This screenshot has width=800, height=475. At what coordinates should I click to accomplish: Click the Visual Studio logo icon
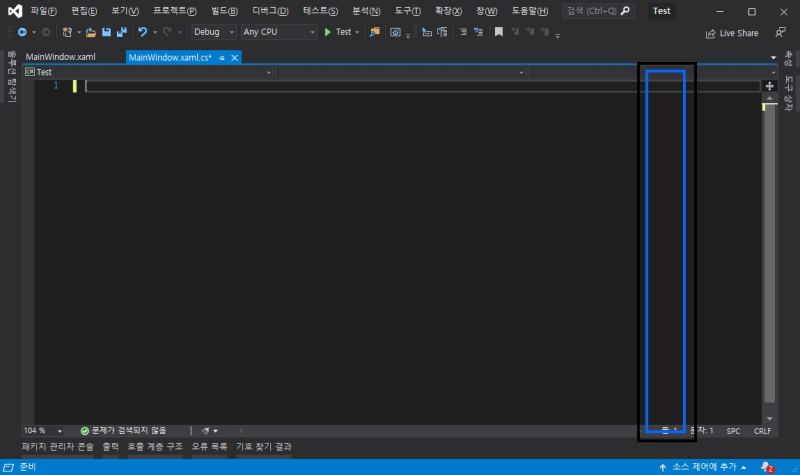pos(15,11)
